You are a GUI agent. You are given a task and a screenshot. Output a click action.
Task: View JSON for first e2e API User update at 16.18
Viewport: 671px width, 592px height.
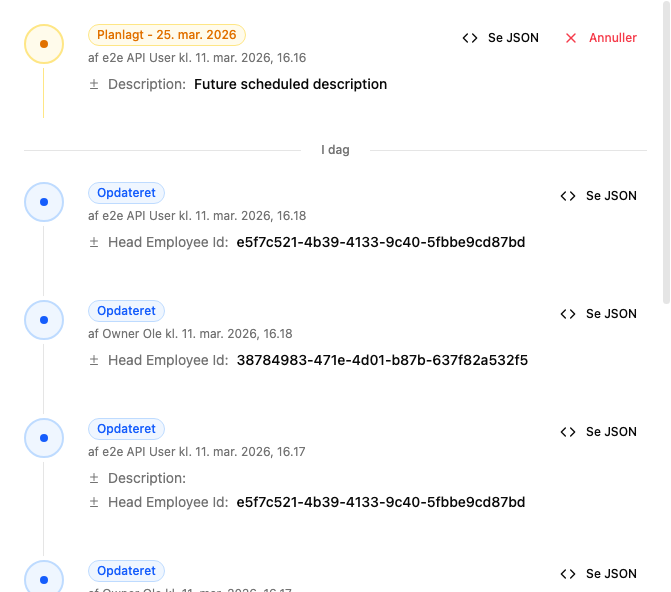click(x=598, y=196)
